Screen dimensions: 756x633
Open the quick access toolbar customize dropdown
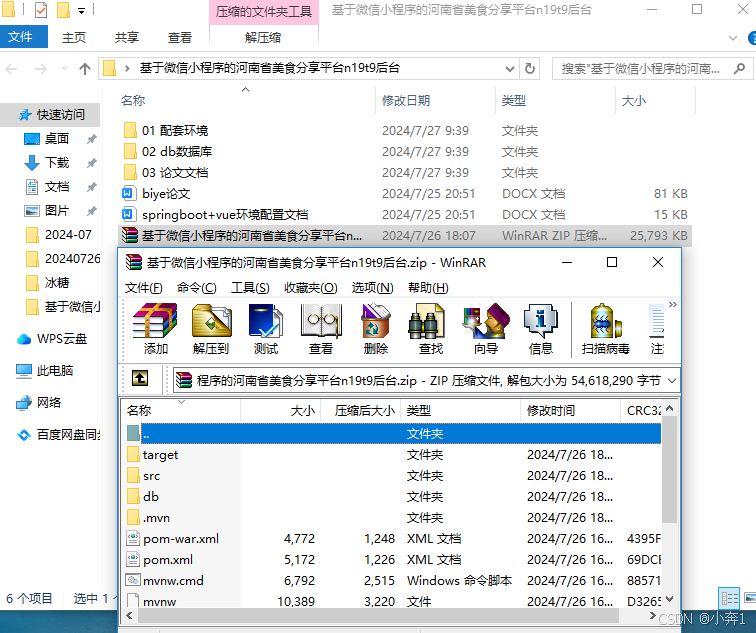(81, 11)
